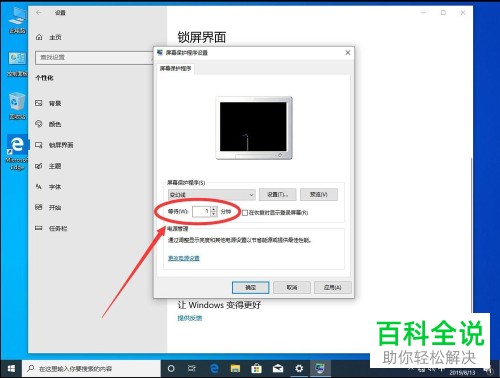Select the 屏幕保护程序 tab in the dialog
500x378 pixels.
tap(175, 69)
